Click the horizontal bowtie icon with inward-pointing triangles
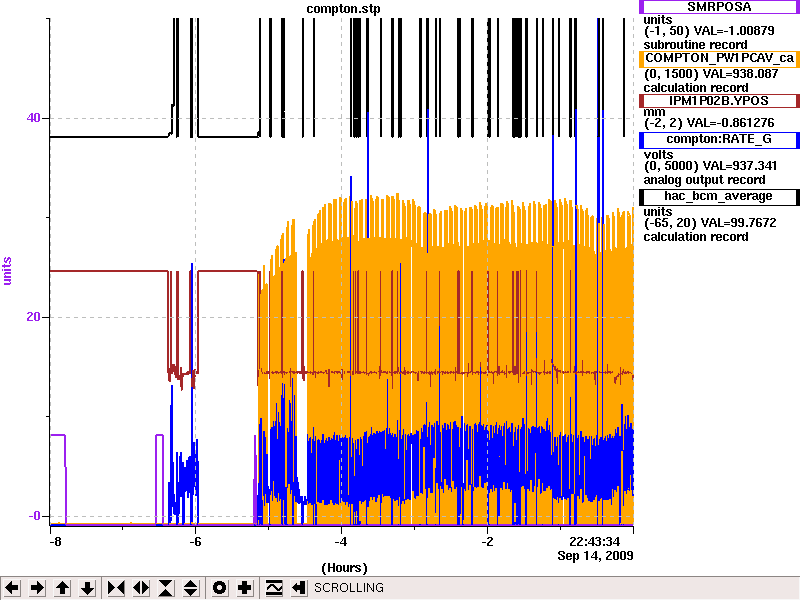Viewport: 800px width, 600px height. tap(116, 588)
